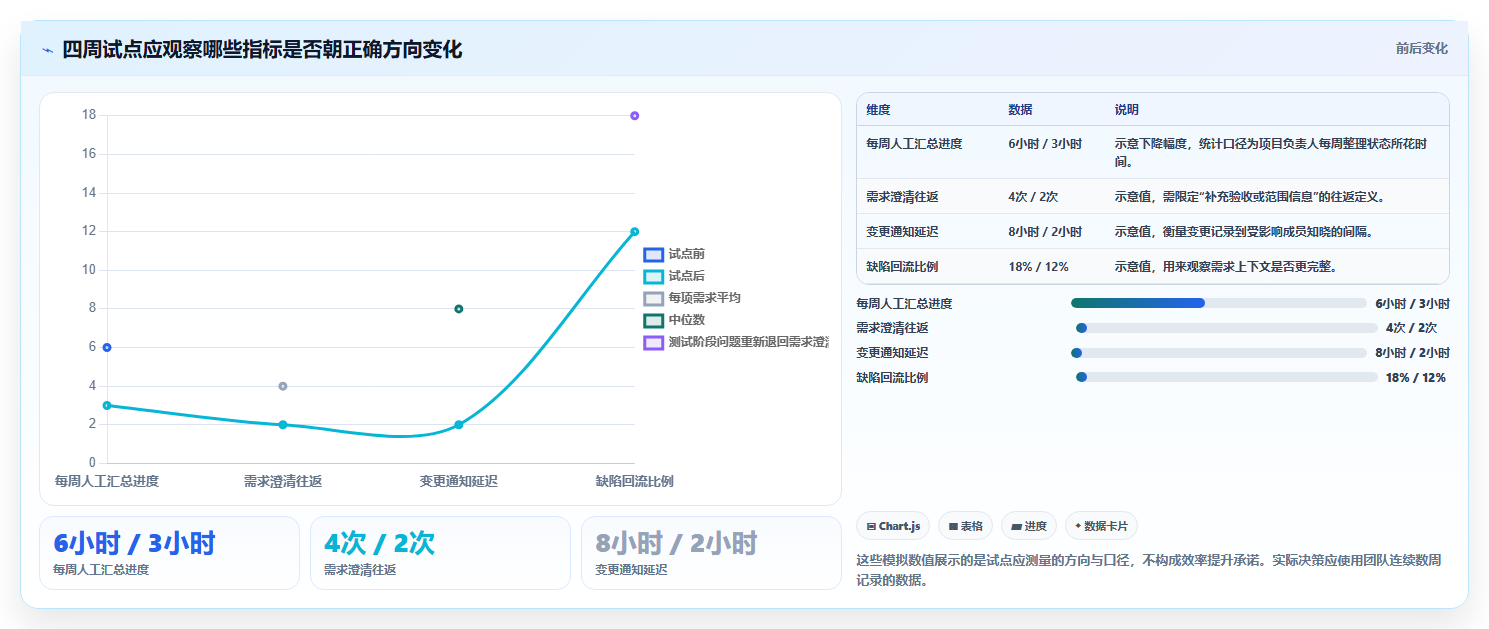The height and width of the screenshot is (629, 1489).
Task: Click the Chart.js chip
Action: tap(893, 526)
